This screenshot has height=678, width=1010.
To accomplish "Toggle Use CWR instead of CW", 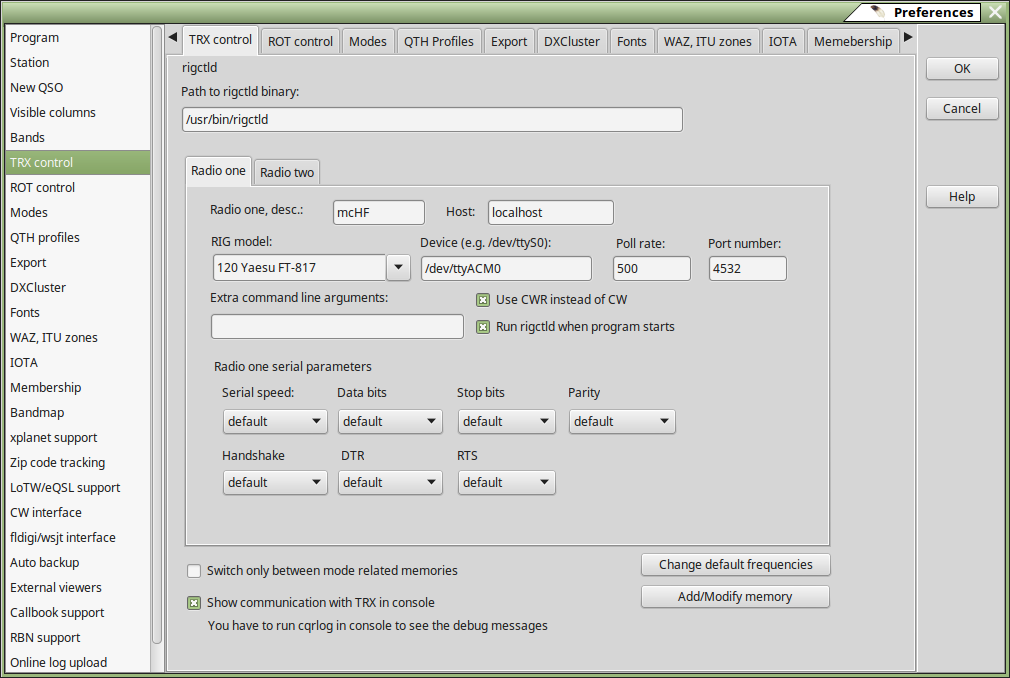I will coord(483,300).
